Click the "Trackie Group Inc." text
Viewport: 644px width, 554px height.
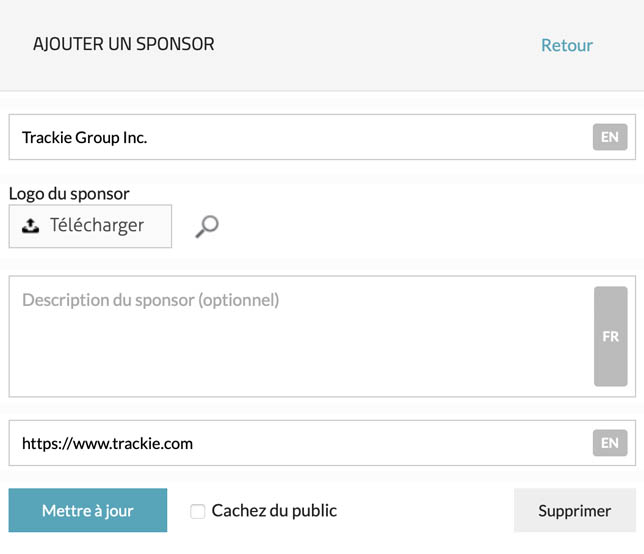click(x=85, y=137)
